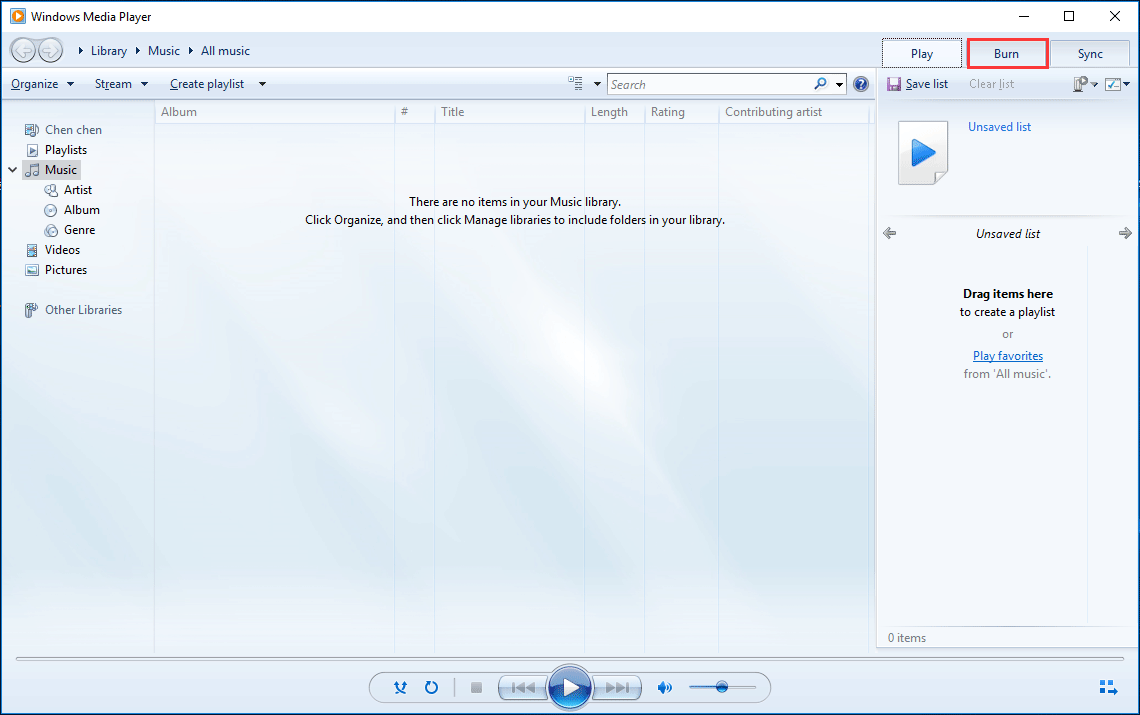Click the Play favorites link
Image resolution: width=1140 pixels, height=715 pixels.
click(1007, 355)
